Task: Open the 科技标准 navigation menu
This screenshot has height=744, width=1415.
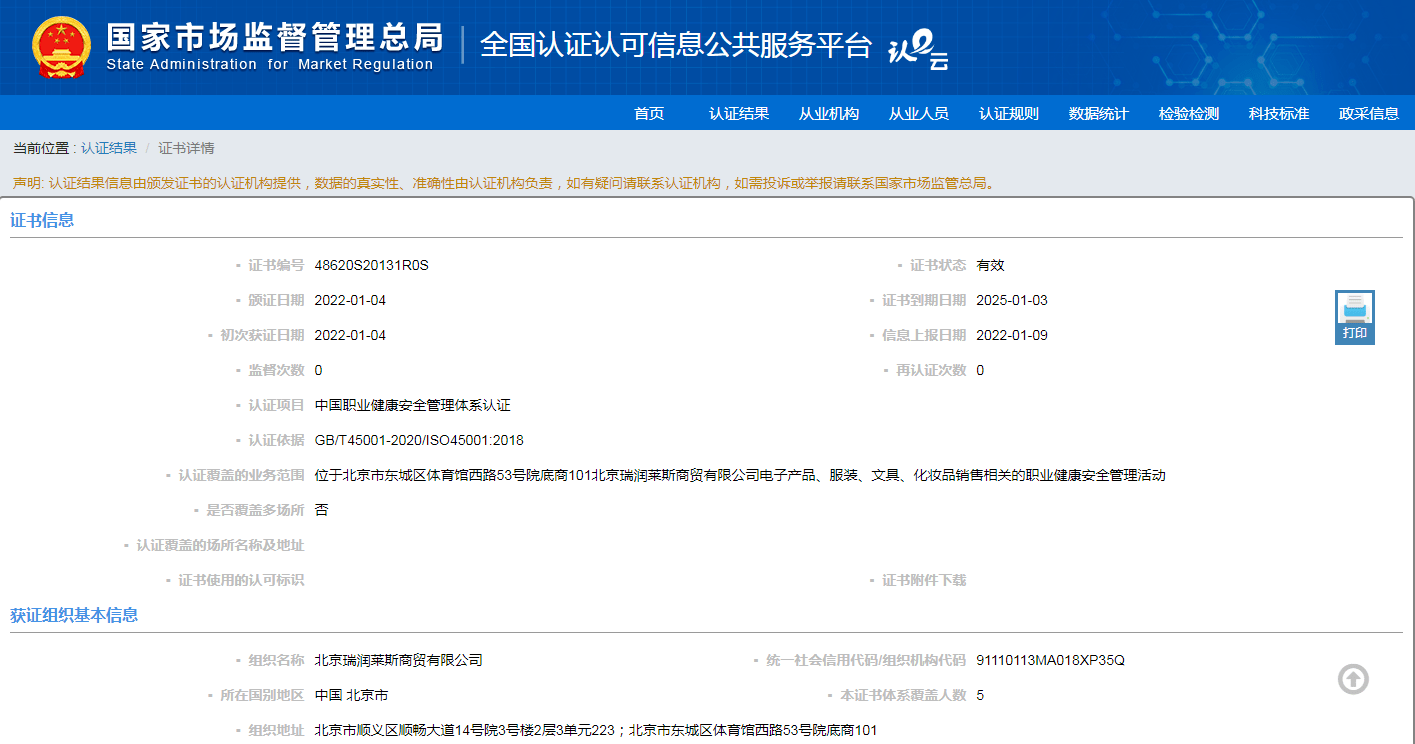Action: coord(1279,113)
